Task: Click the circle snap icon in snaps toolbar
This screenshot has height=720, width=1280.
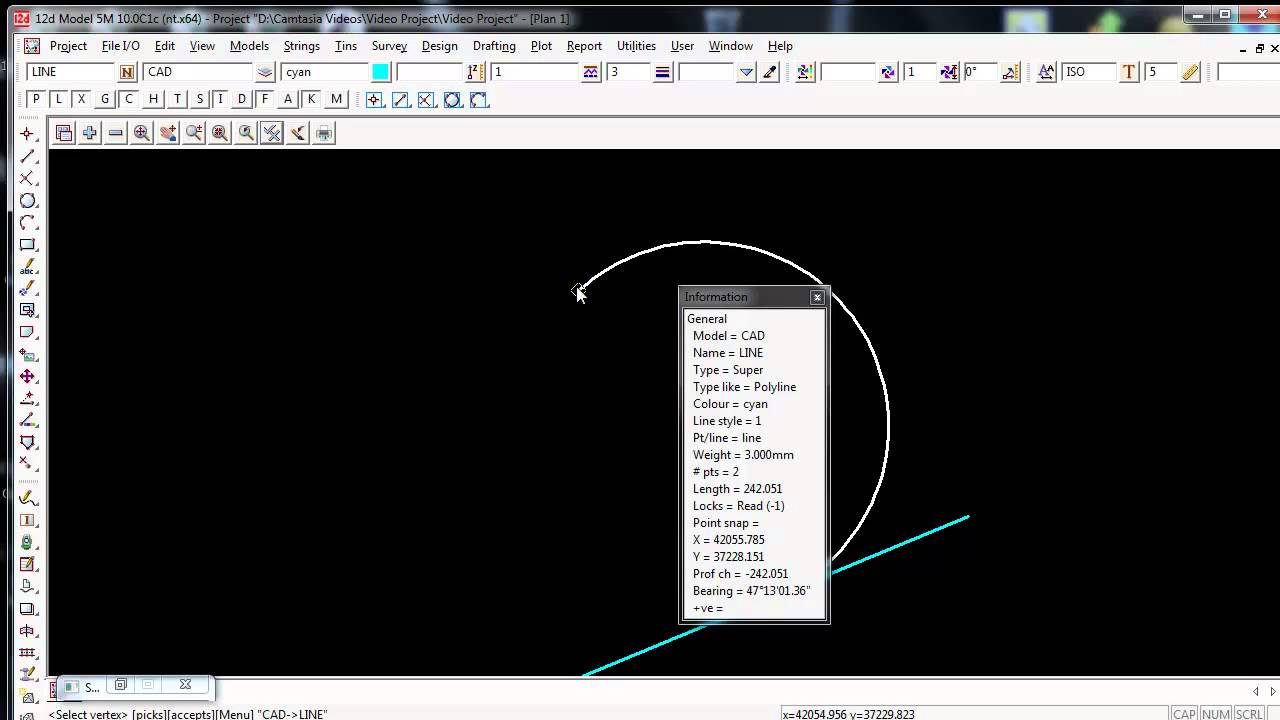Action: coord(452,100)
